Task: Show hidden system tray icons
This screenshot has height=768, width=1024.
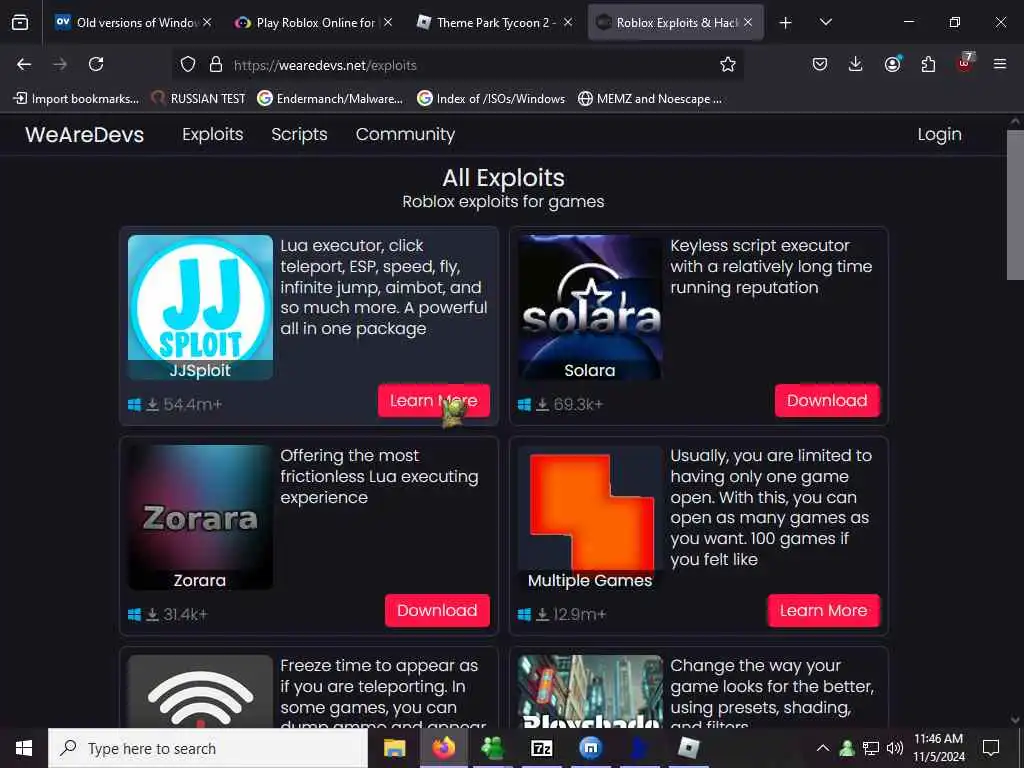Action: coord(823,748)
